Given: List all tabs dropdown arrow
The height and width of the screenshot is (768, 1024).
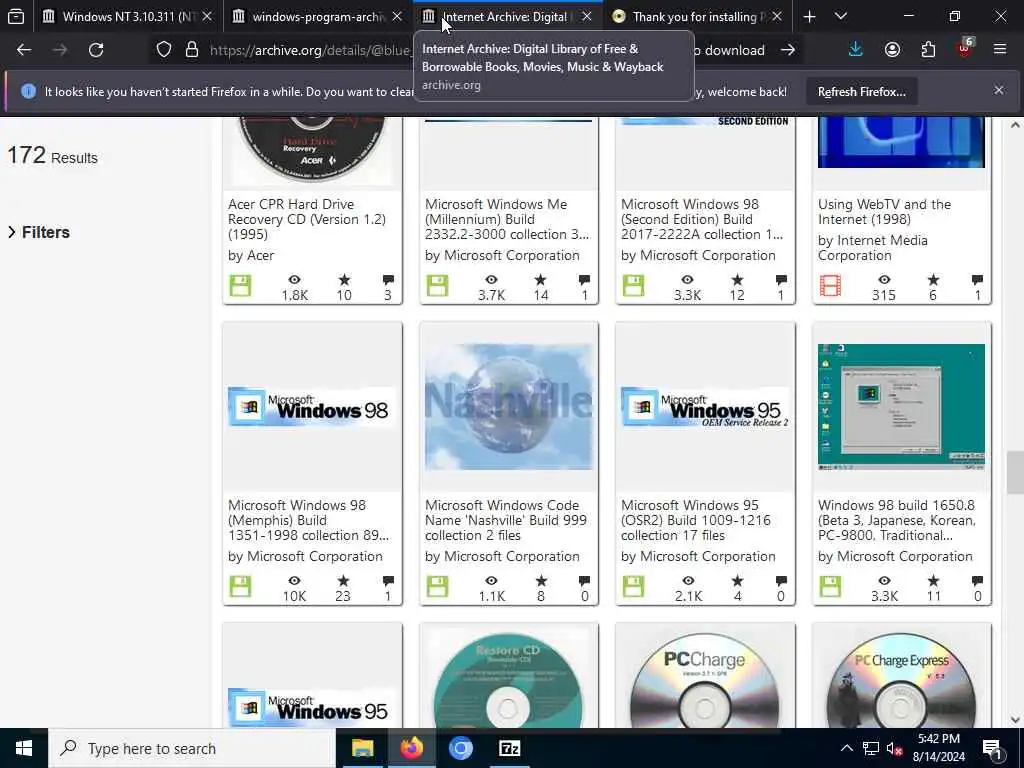Looking at the screenshot, I should coord(841,16).
